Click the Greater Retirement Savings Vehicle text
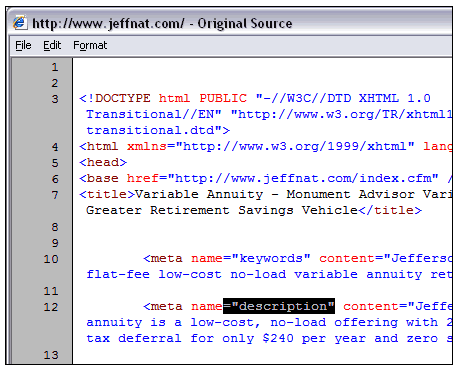Screen dimensions: 459x374 (x=222, y=210)
